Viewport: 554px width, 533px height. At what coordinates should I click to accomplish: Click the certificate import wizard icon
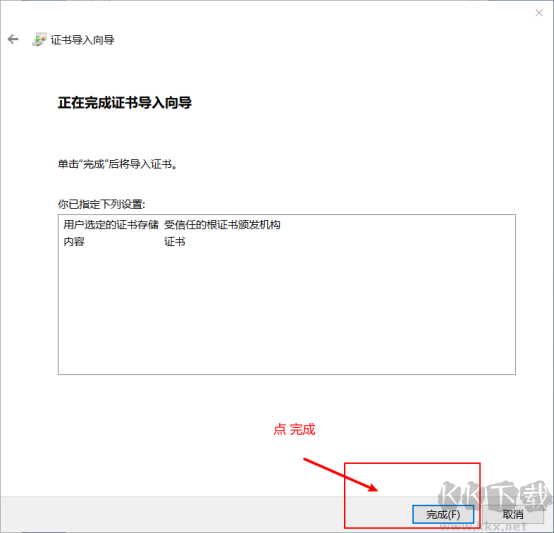(x=39, y=40)
